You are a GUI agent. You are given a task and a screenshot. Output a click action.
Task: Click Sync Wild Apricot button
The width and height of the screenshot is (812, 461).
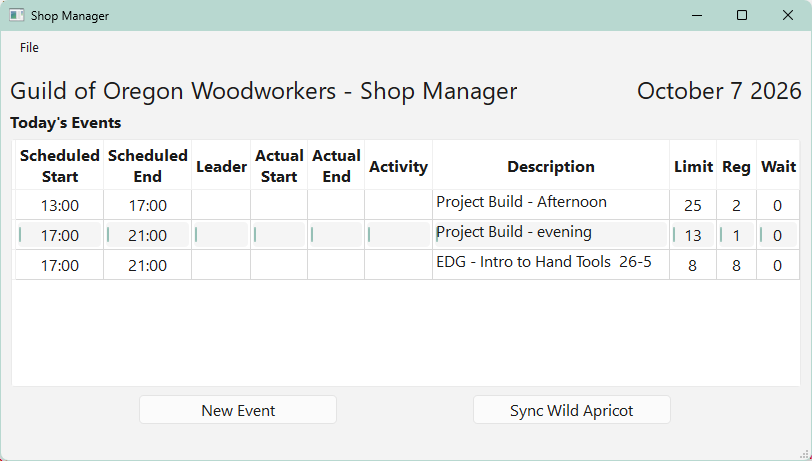[x=571, y=410]
